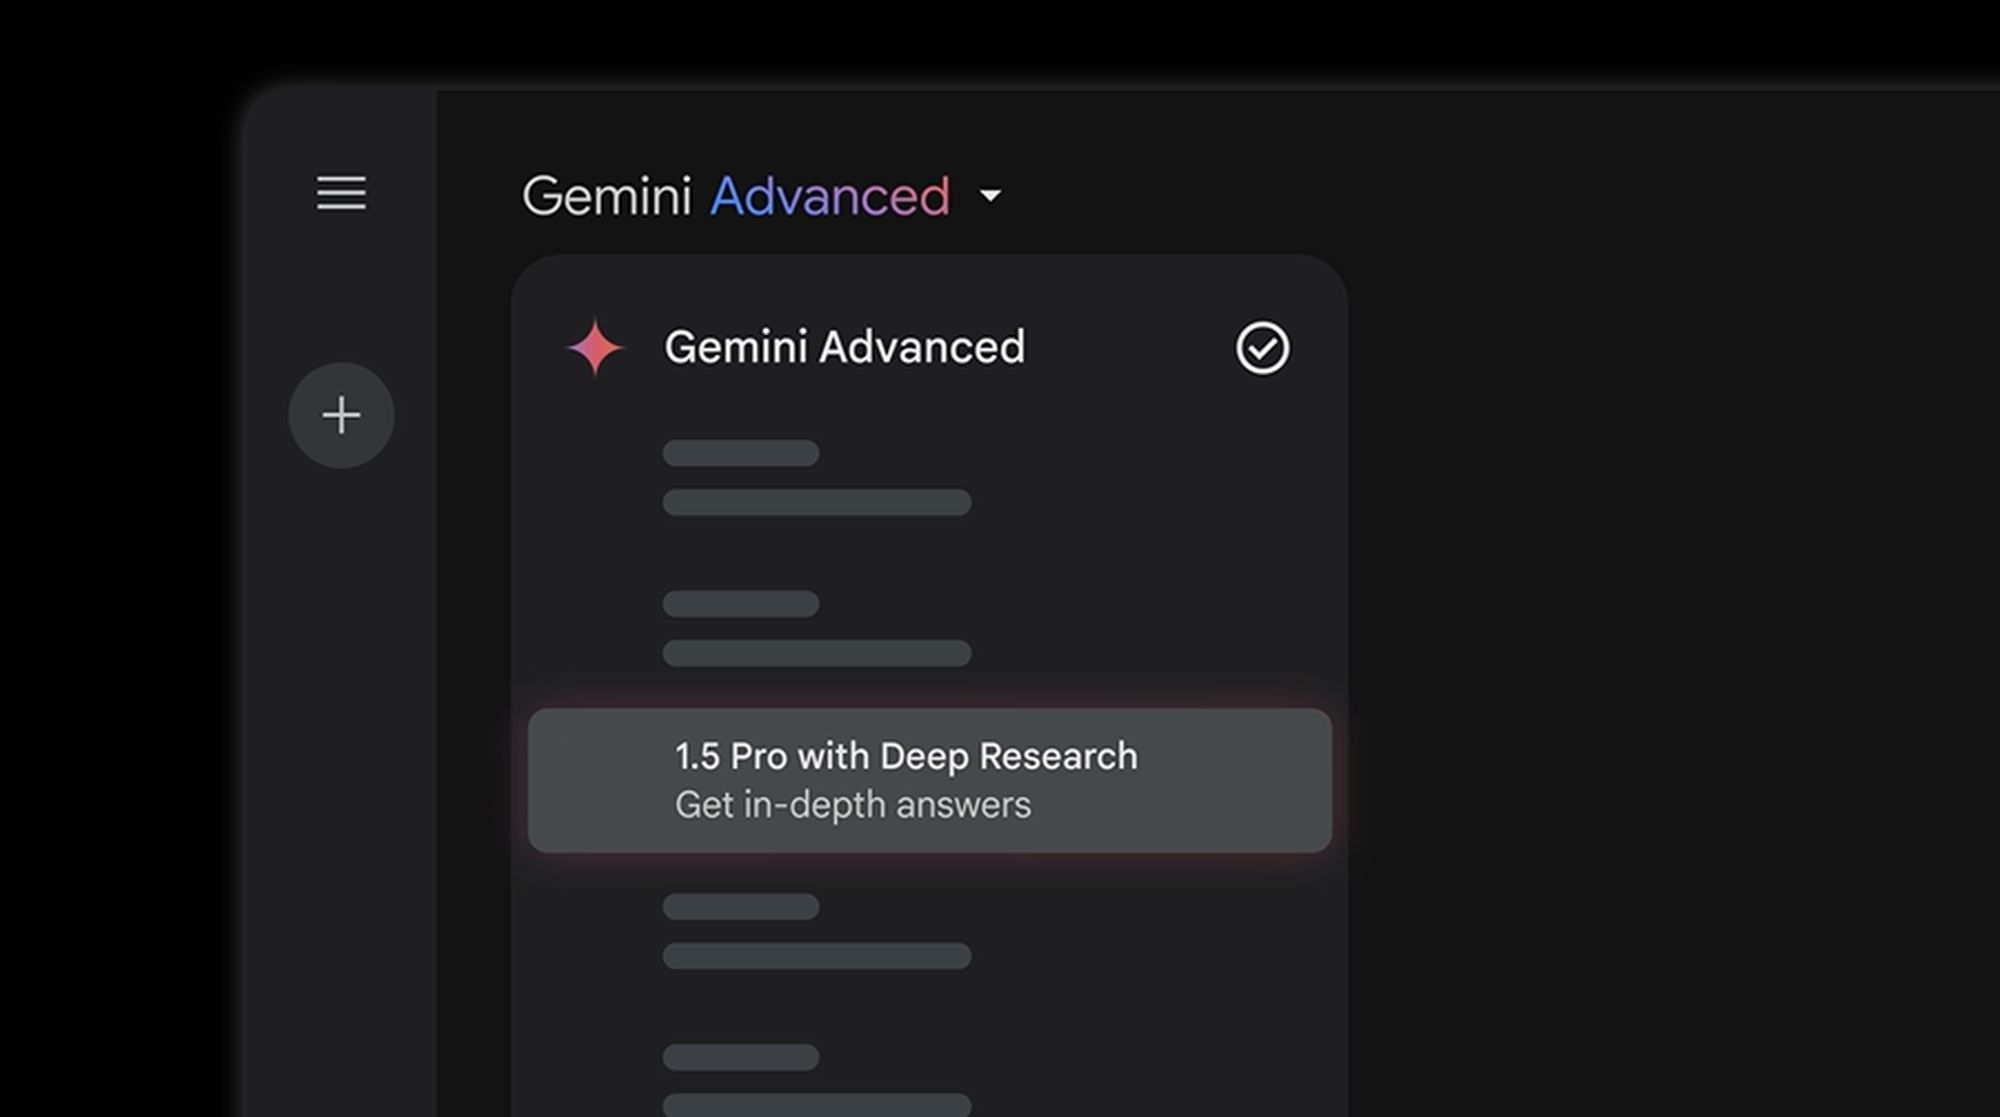Scroll down in the model selection panel
Viewport: 2000px width, 1117px height.
click(927, 1044)
